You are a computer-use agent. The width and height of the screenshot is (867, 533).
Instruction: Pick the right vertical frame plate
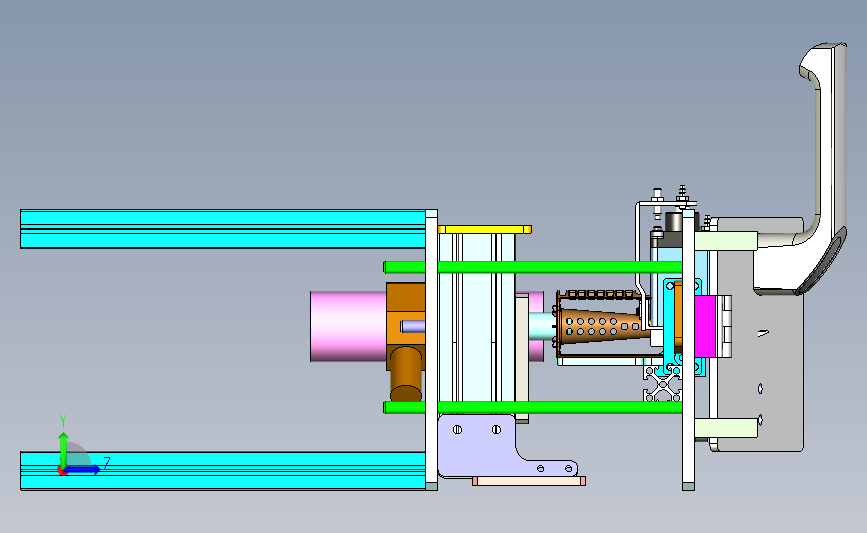(688, 350)
